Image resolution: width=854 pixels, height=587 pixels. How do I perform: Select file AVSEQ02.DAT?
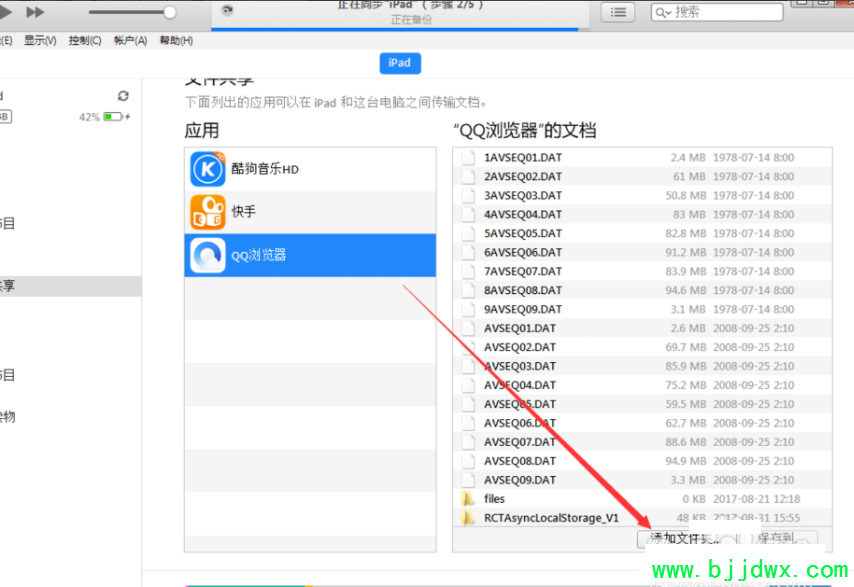(x=642, y=347)
